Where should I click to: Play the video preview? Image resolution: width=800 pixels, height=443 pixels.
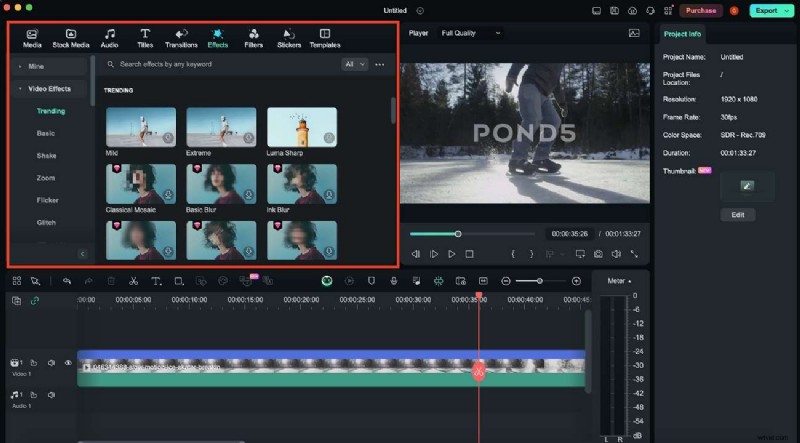coord(452,254)
